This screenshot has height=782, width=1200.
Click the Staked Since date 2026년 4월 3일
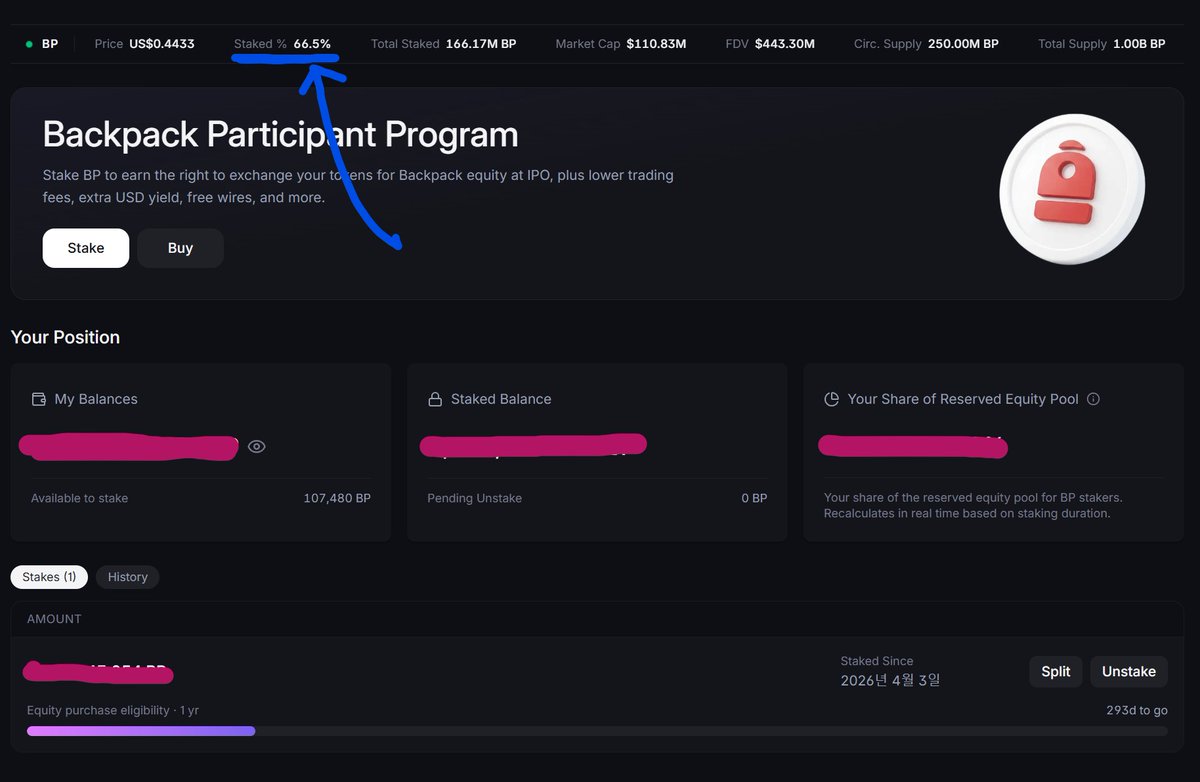point(890,680)
